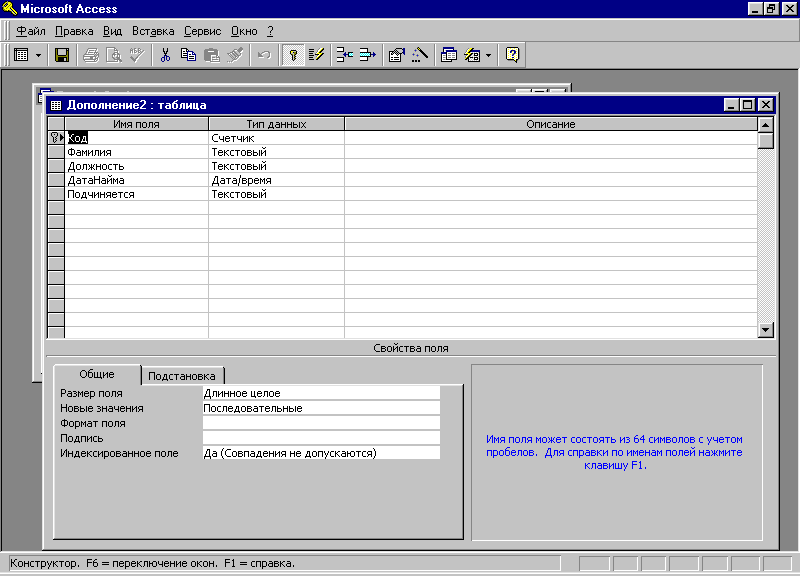The image size is (800, 576).
Task: Toggle the Primary Key toolbar button
Action: click(293, 55)
